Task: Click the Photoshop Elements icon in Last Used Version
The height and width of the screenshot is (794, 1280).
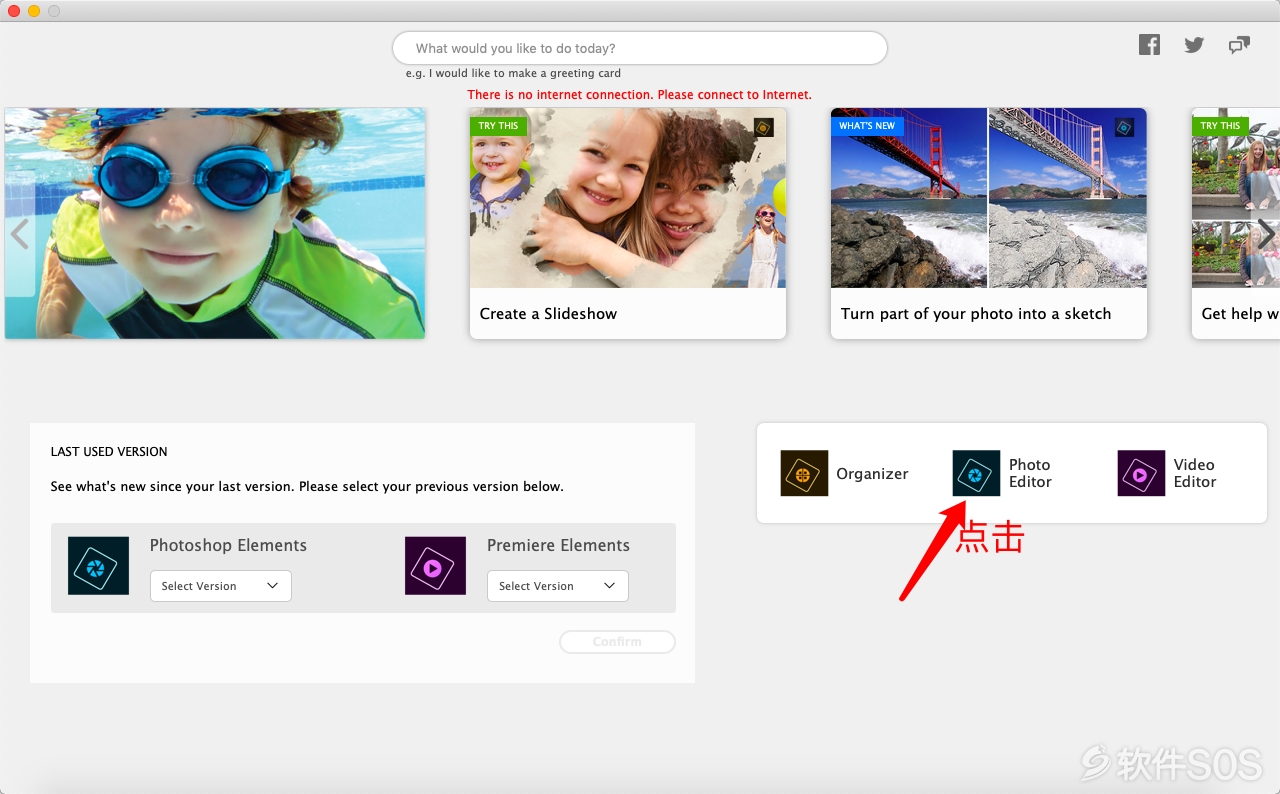Action: [98, 566]
